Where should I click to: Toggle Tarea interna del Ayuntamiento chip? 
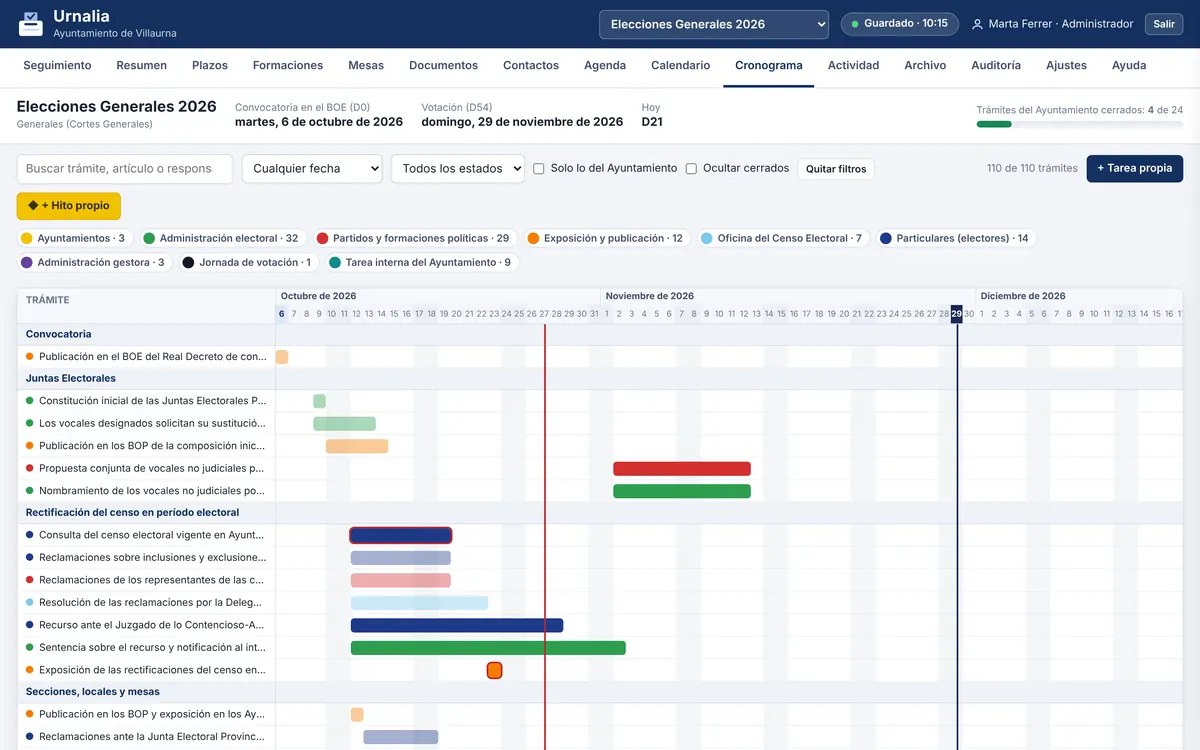tap(421, 263)
